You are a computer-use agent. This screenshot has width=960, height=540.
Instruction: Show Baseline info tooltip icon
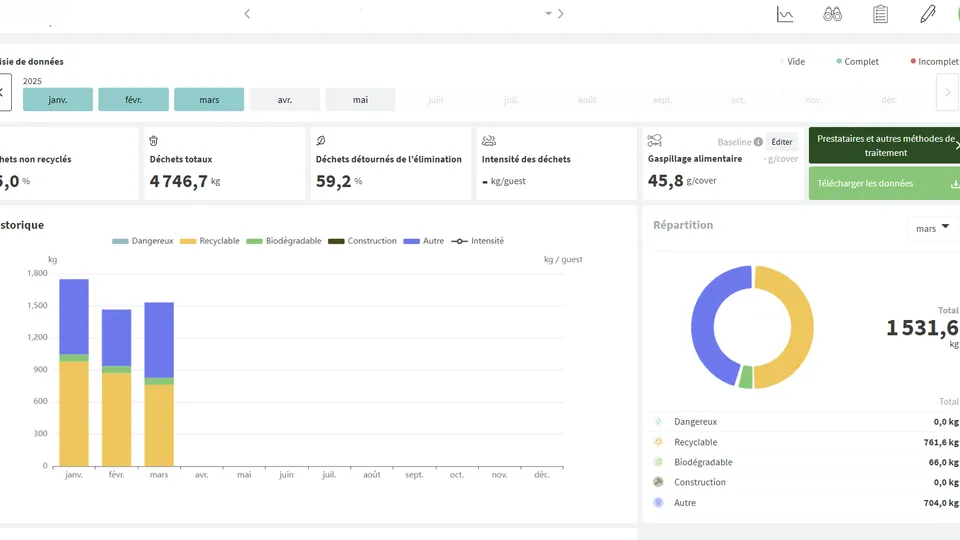[758, 141]
